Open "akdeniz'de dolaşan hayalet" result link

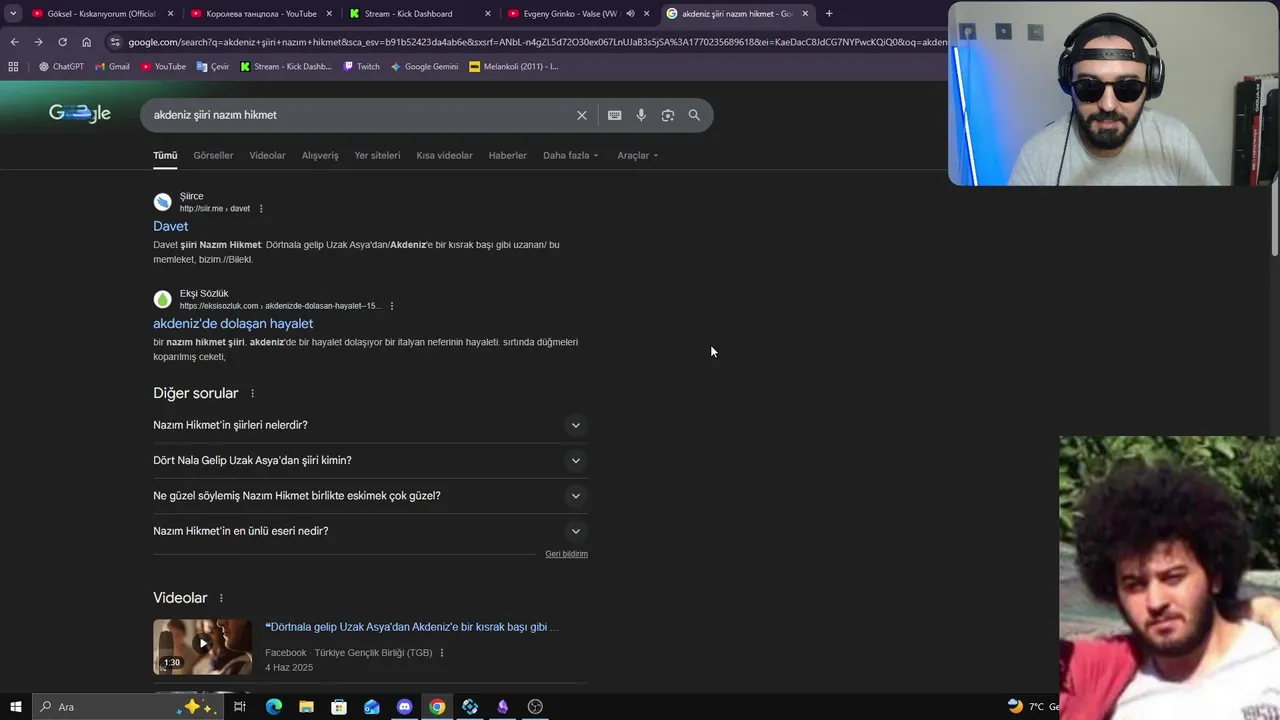click(x=233, y=324)
